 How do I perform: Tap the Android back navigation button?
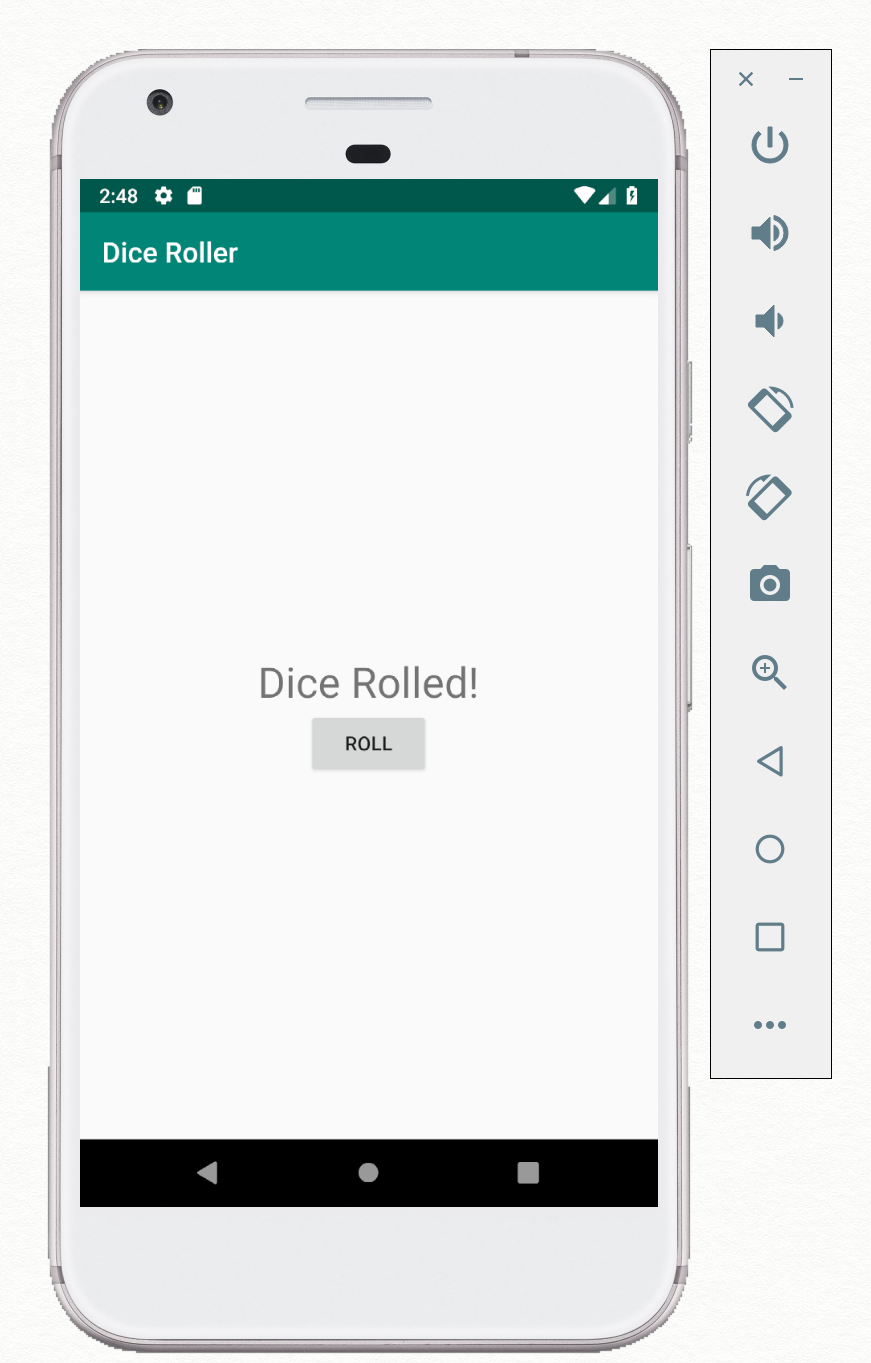pyautogui.click(x=207, y=1172)
